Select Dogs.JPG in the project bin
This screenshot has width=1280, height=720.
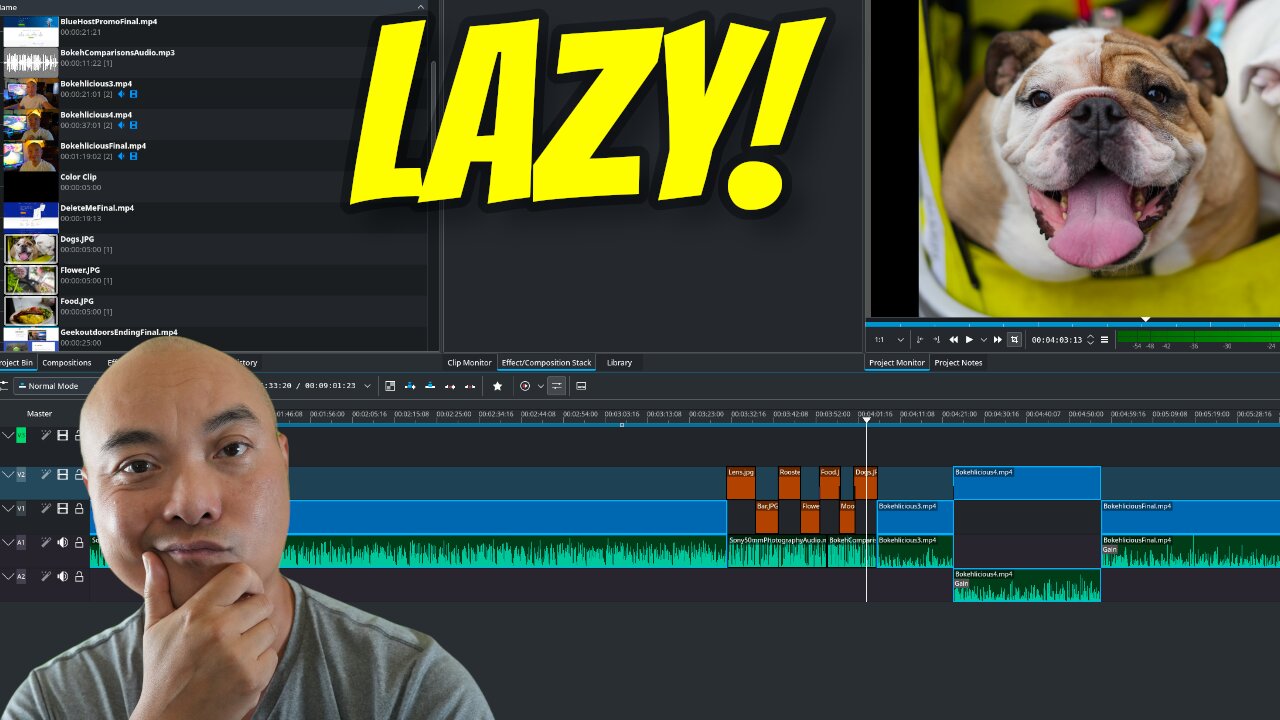(214, 248)
